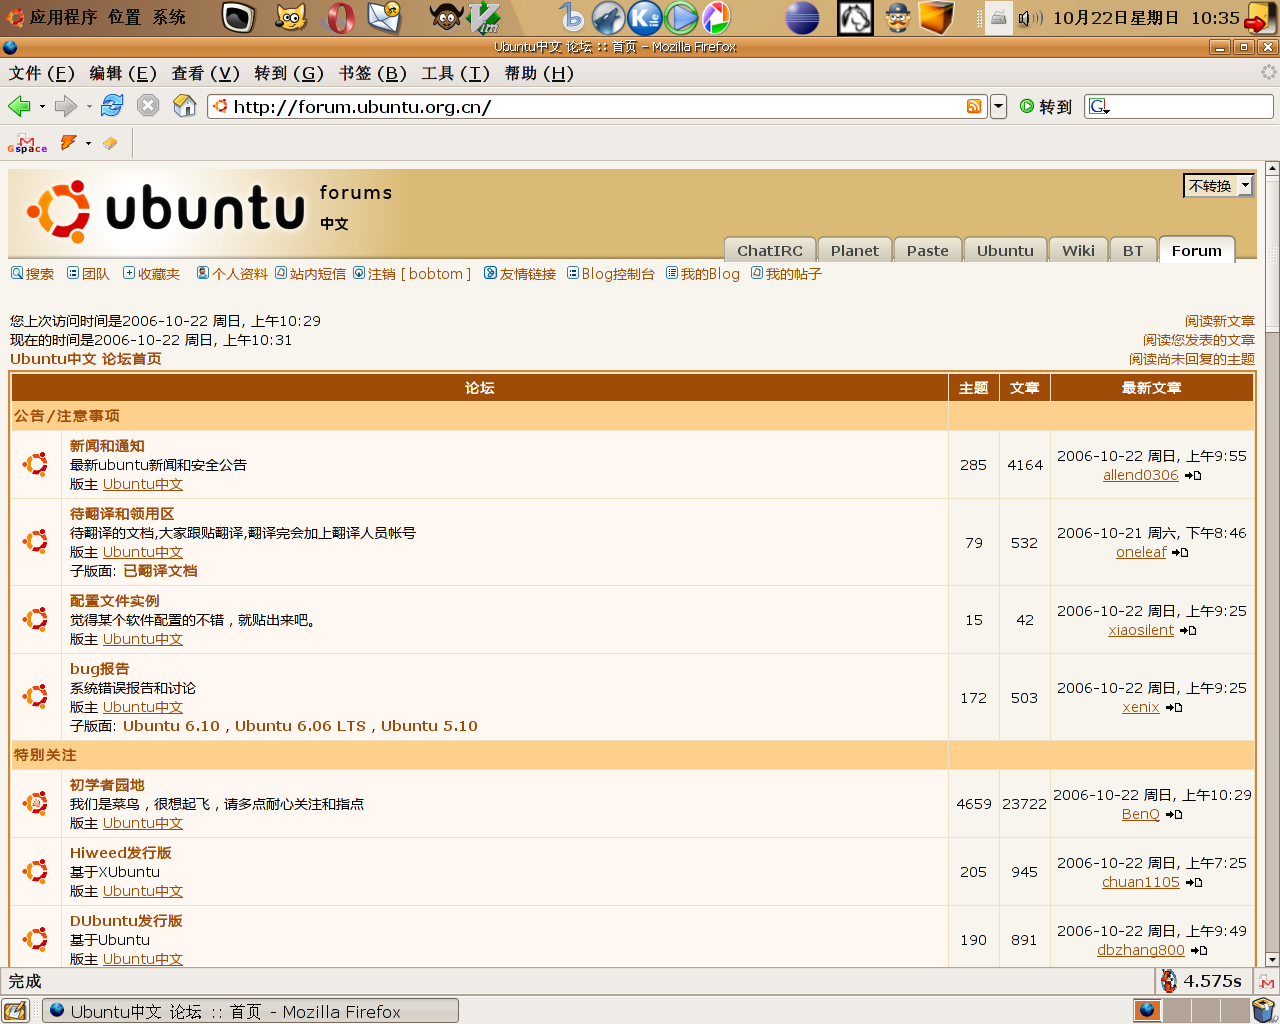Click the 转到 go button beside the address bar
Viewport: 1280px width, 1024px height.
[1046, 106]
